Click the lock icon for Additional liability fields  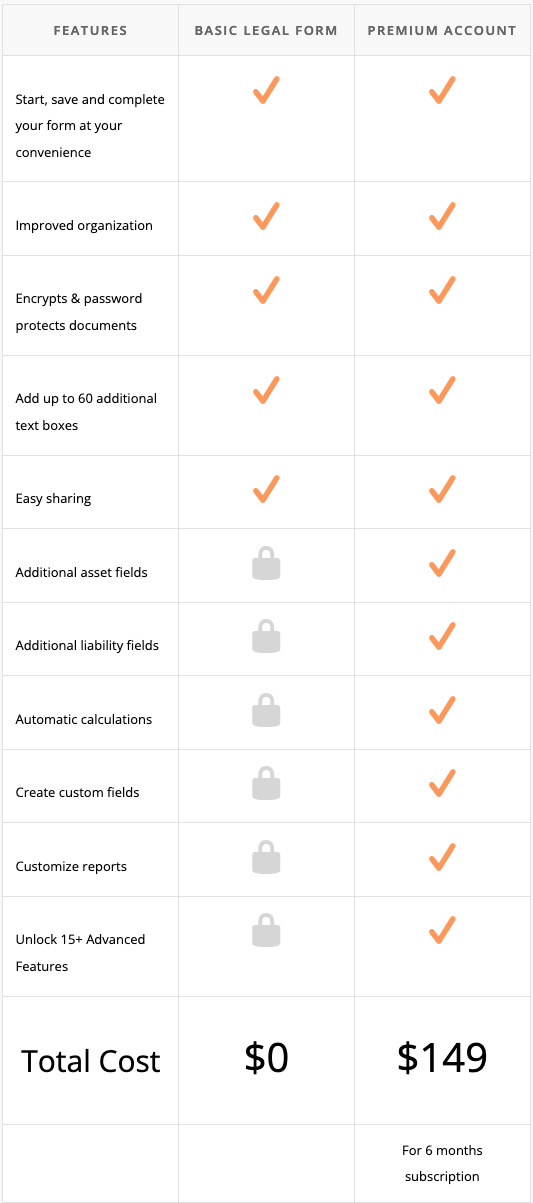click(x=266, y=636)
